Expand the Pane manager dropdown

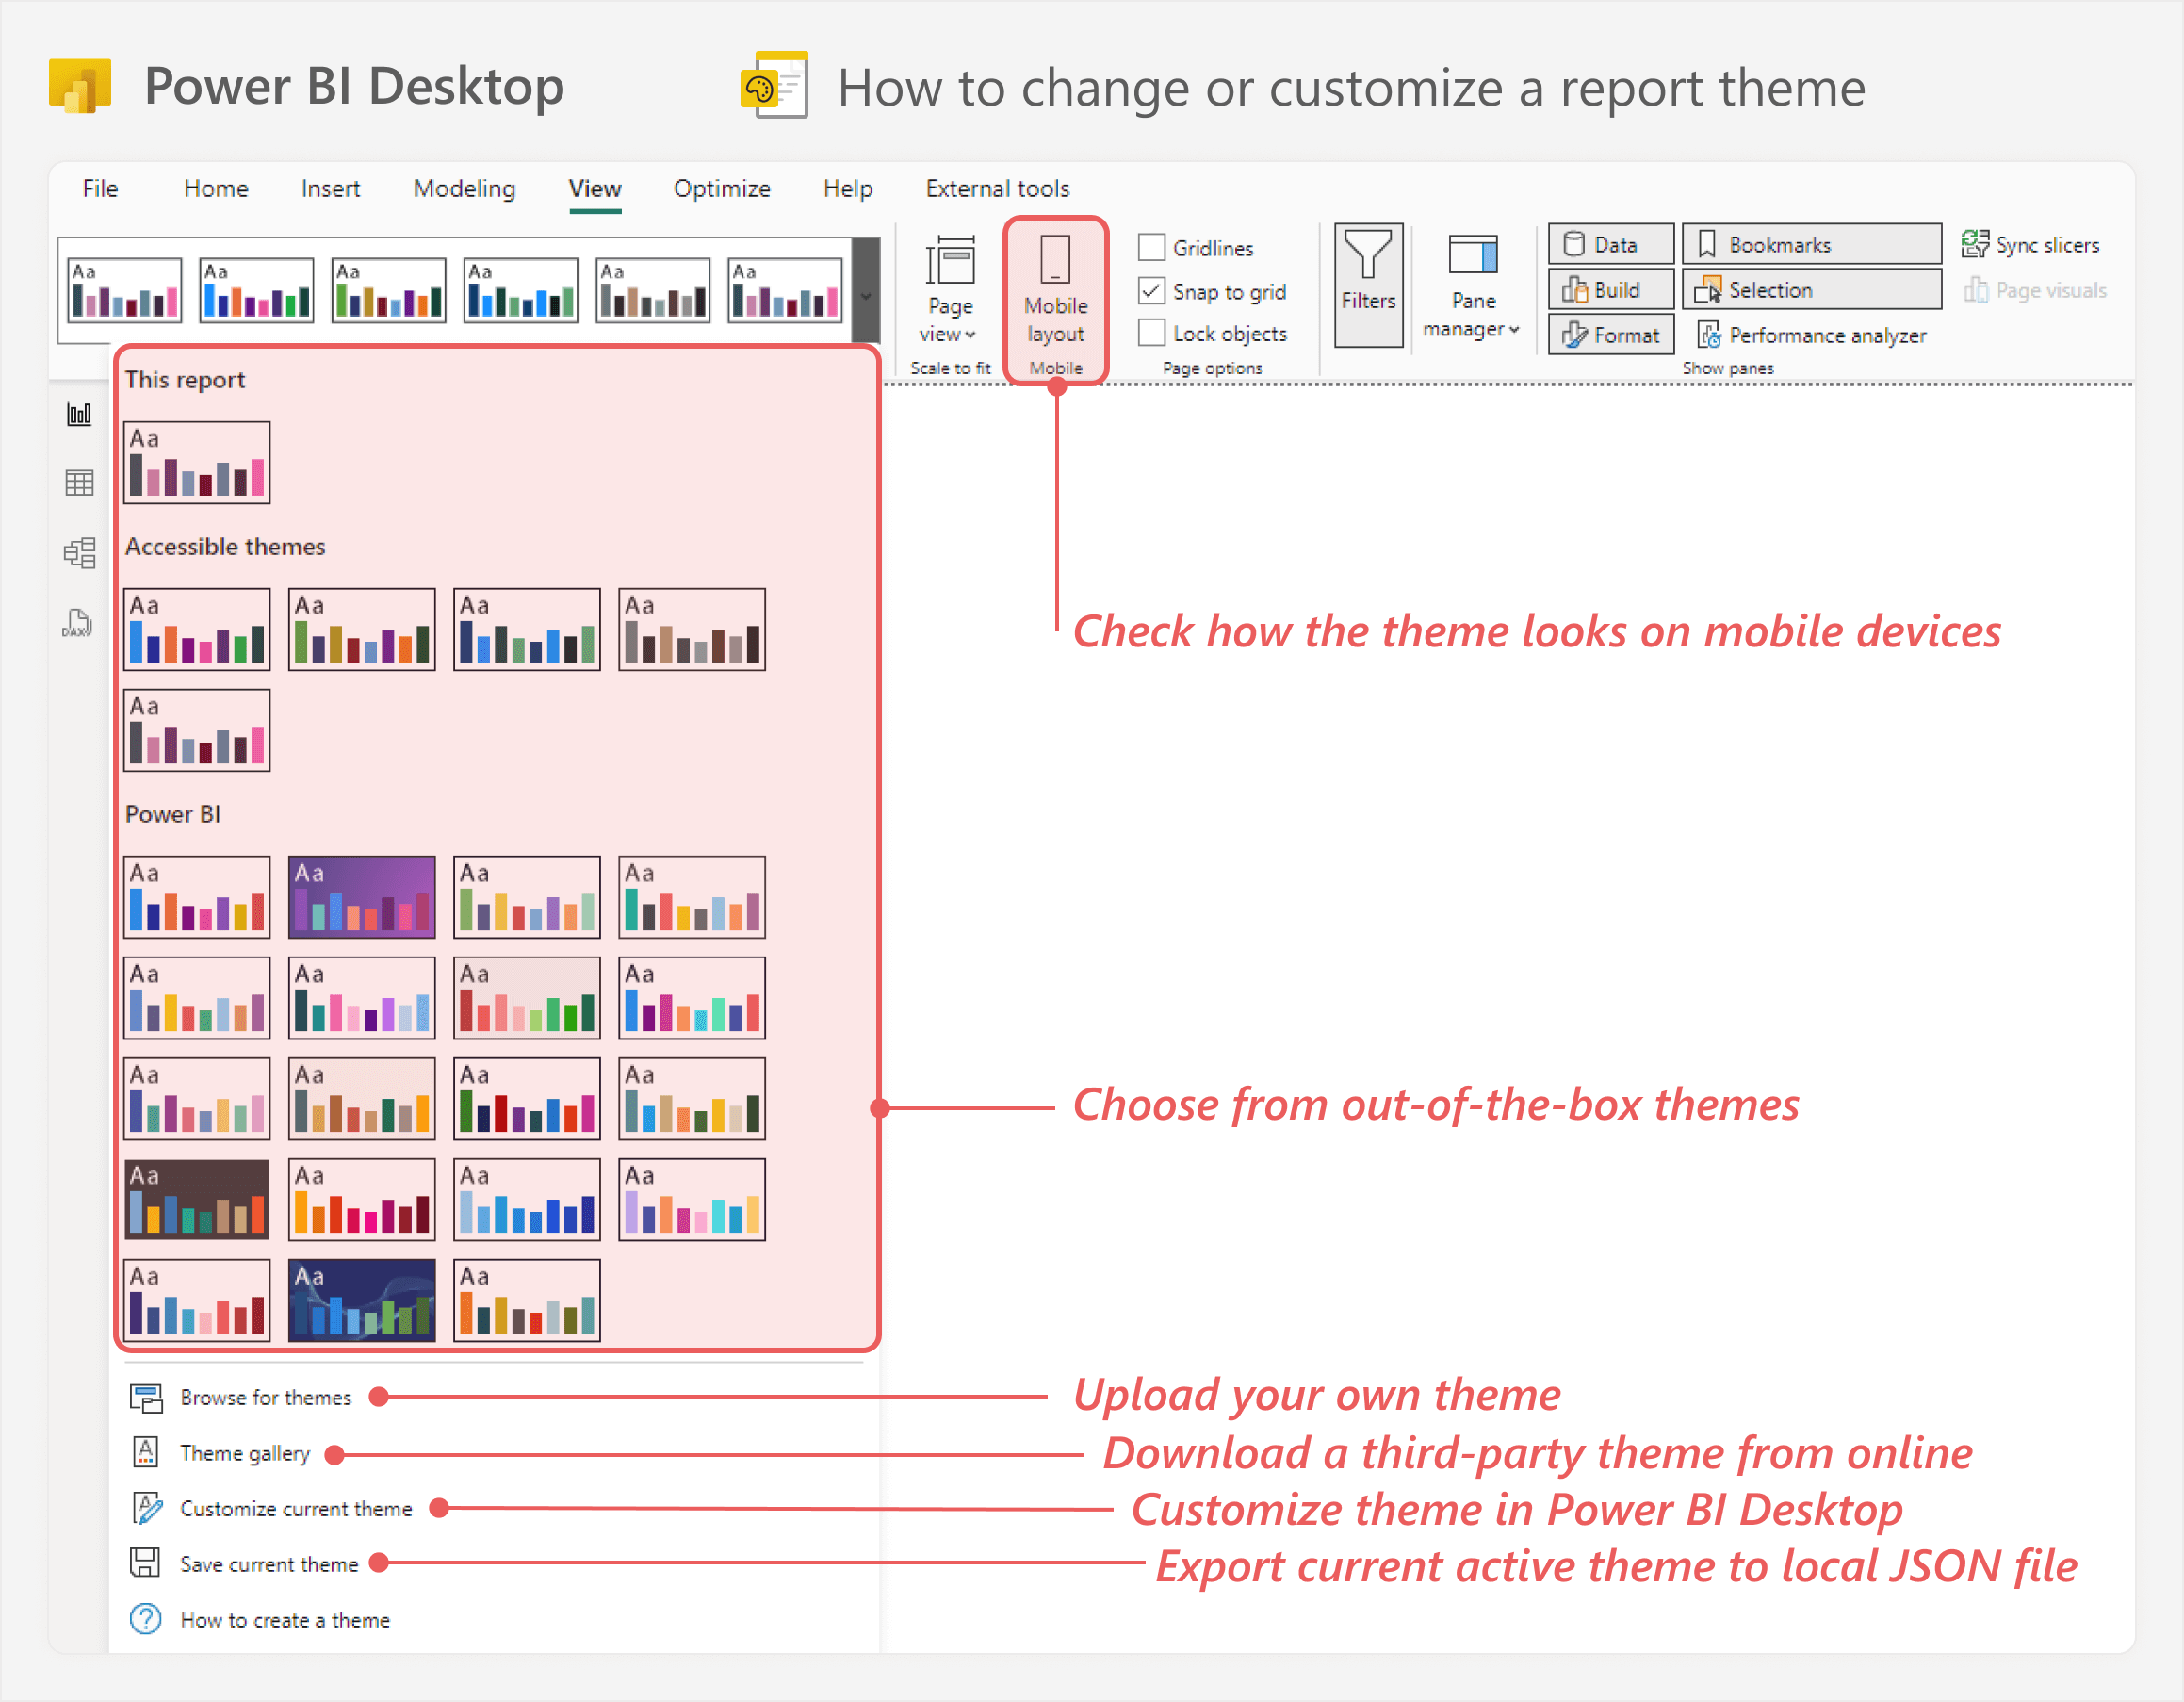click(x=1472, y=287)
